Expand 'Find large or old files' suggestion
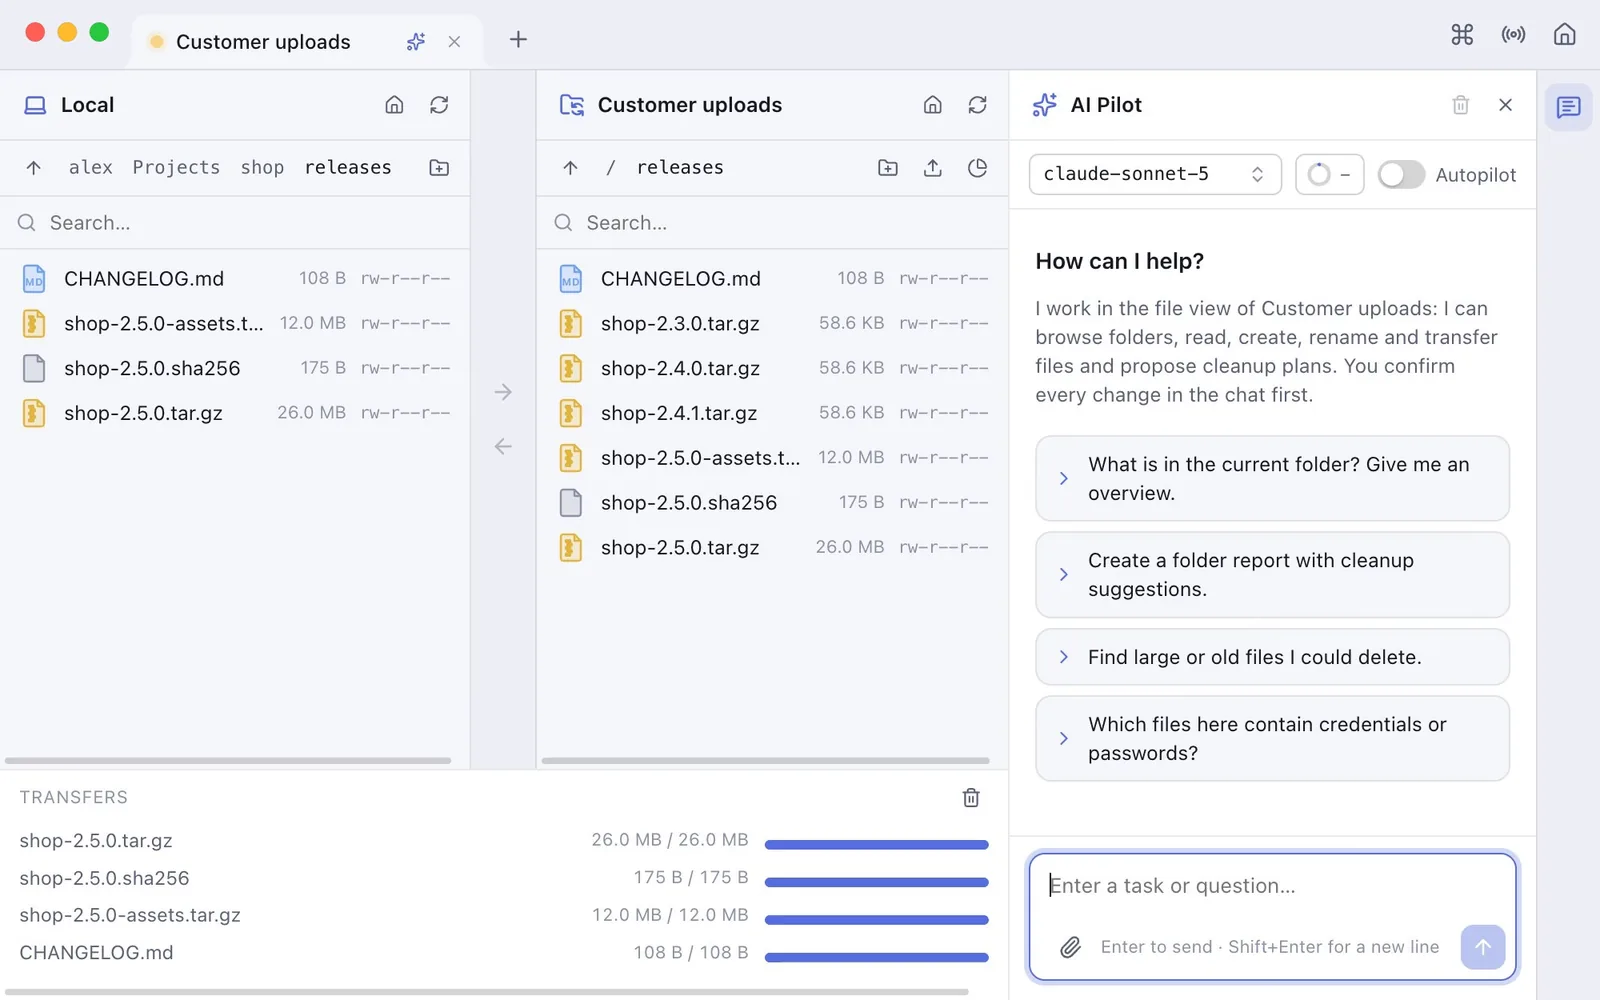The height and width of the screenshot is (1000, 1600). point(1272,657)
